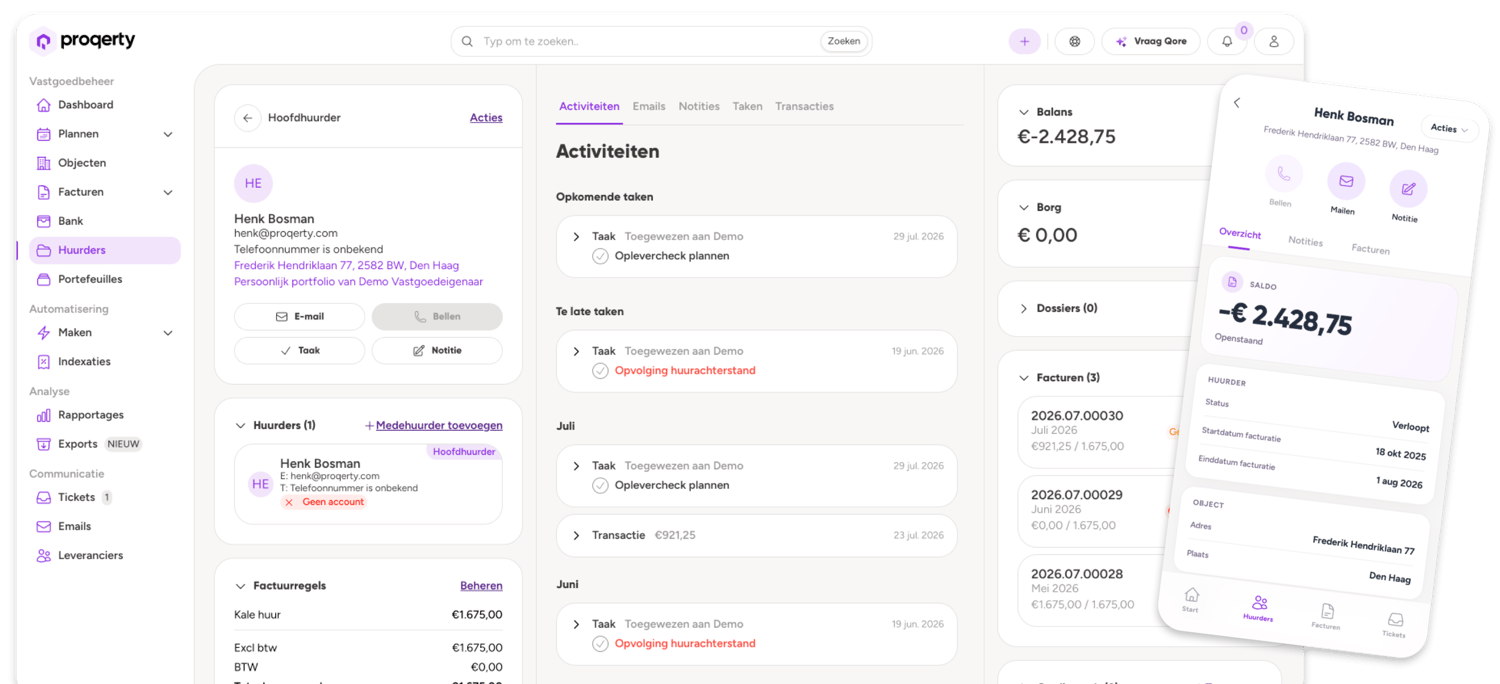Switch to the Emails tab
Screen dimensions: 1500x684
649,107
